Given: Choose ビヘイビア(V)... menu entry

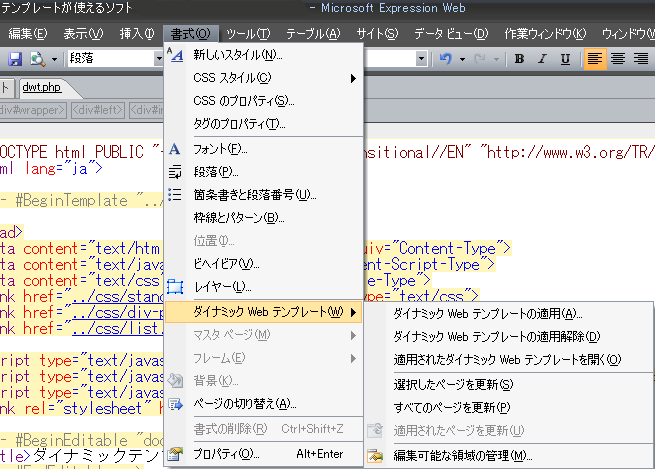Looking at the screenshot, I should 264,264.
